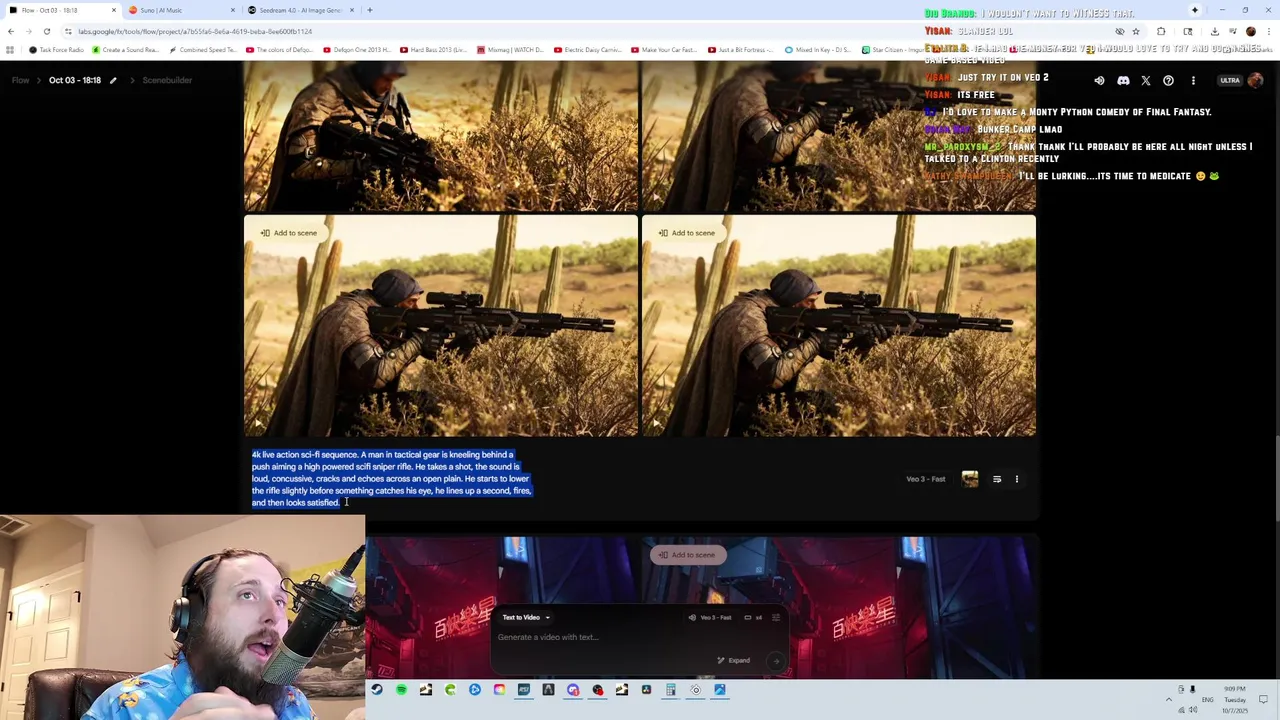The width and height of the screenshot is (1280, 720).
Task: Click the Expand prompt button
Action: (x=734, y=660)
